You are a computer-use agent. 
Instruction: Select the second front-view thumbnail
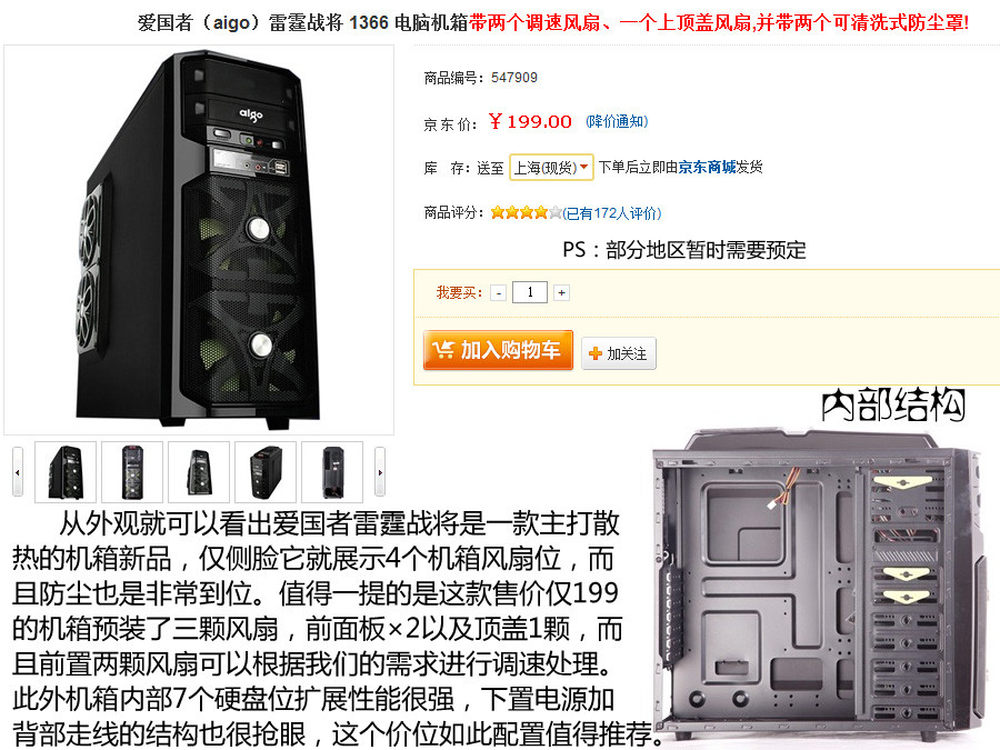coord(132,472)
